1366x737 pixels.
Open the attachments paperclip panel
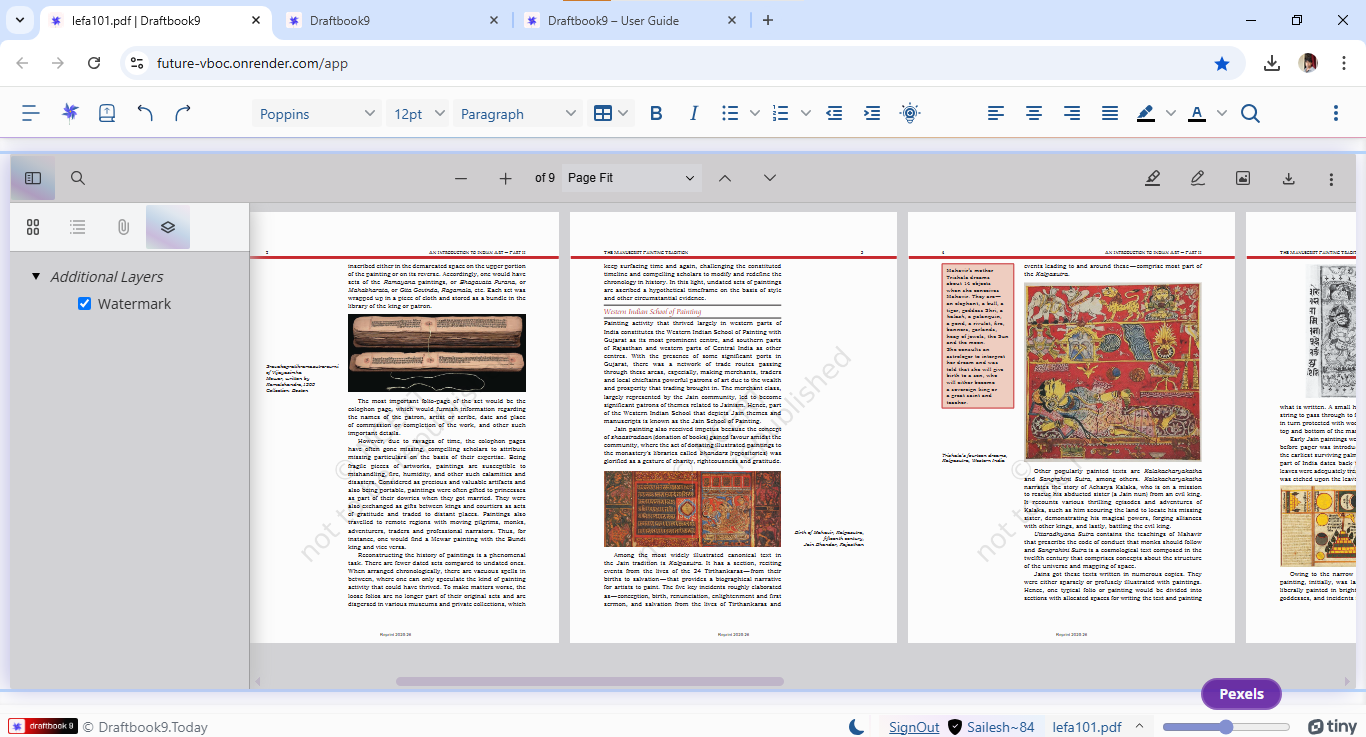pos(122,227)
